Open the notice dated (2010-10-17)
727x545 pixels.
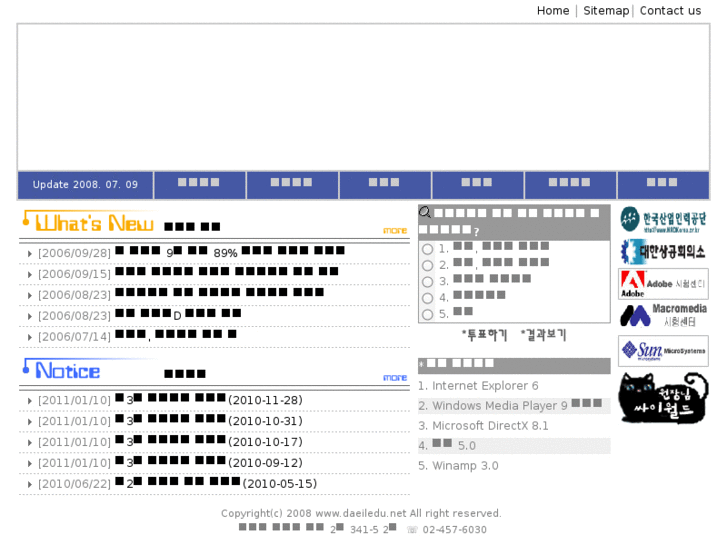(209, 441)
